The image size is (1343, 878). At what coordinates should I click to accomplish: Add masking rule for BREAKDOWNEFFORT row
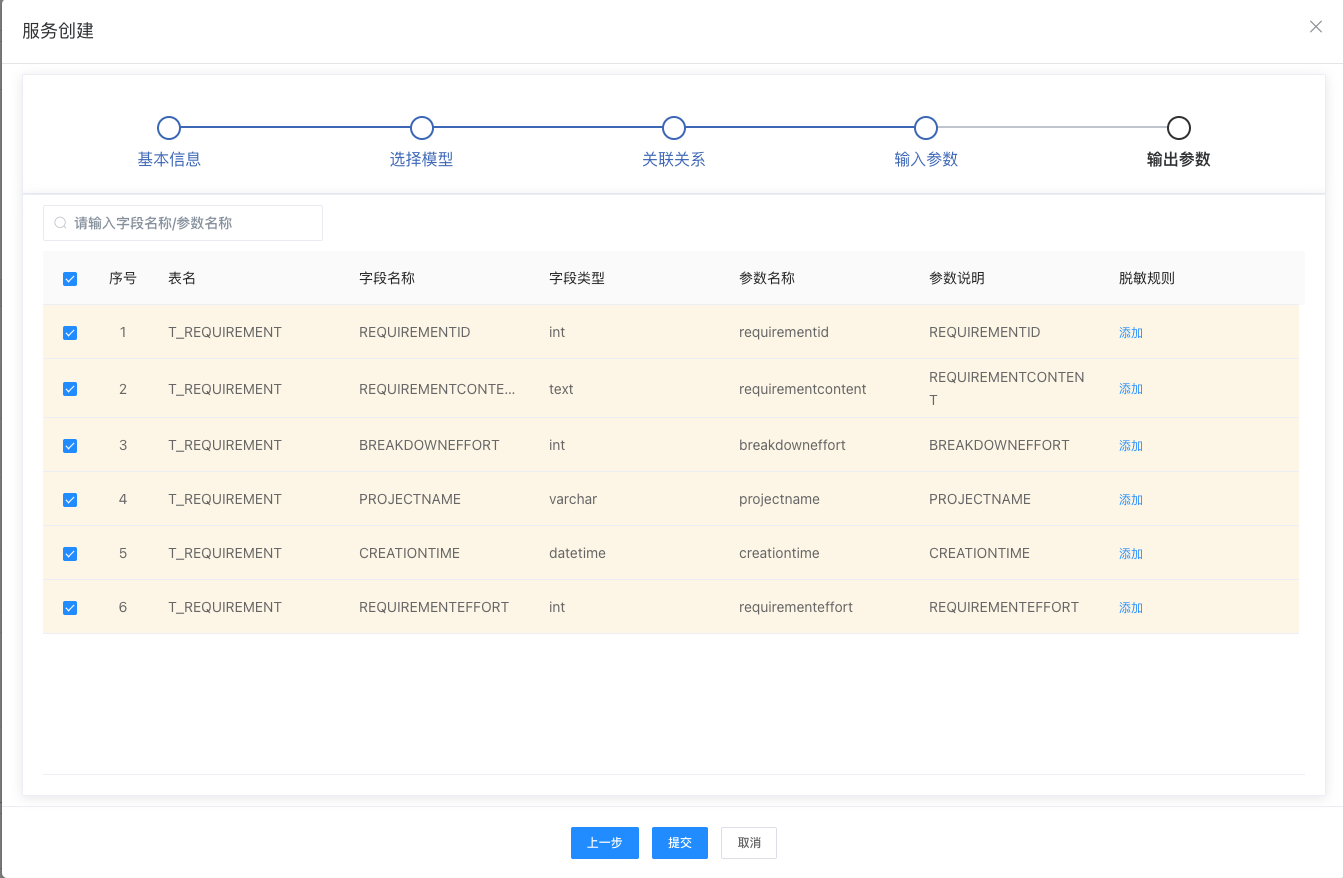pyautogui.click(x=1130, y=446)
